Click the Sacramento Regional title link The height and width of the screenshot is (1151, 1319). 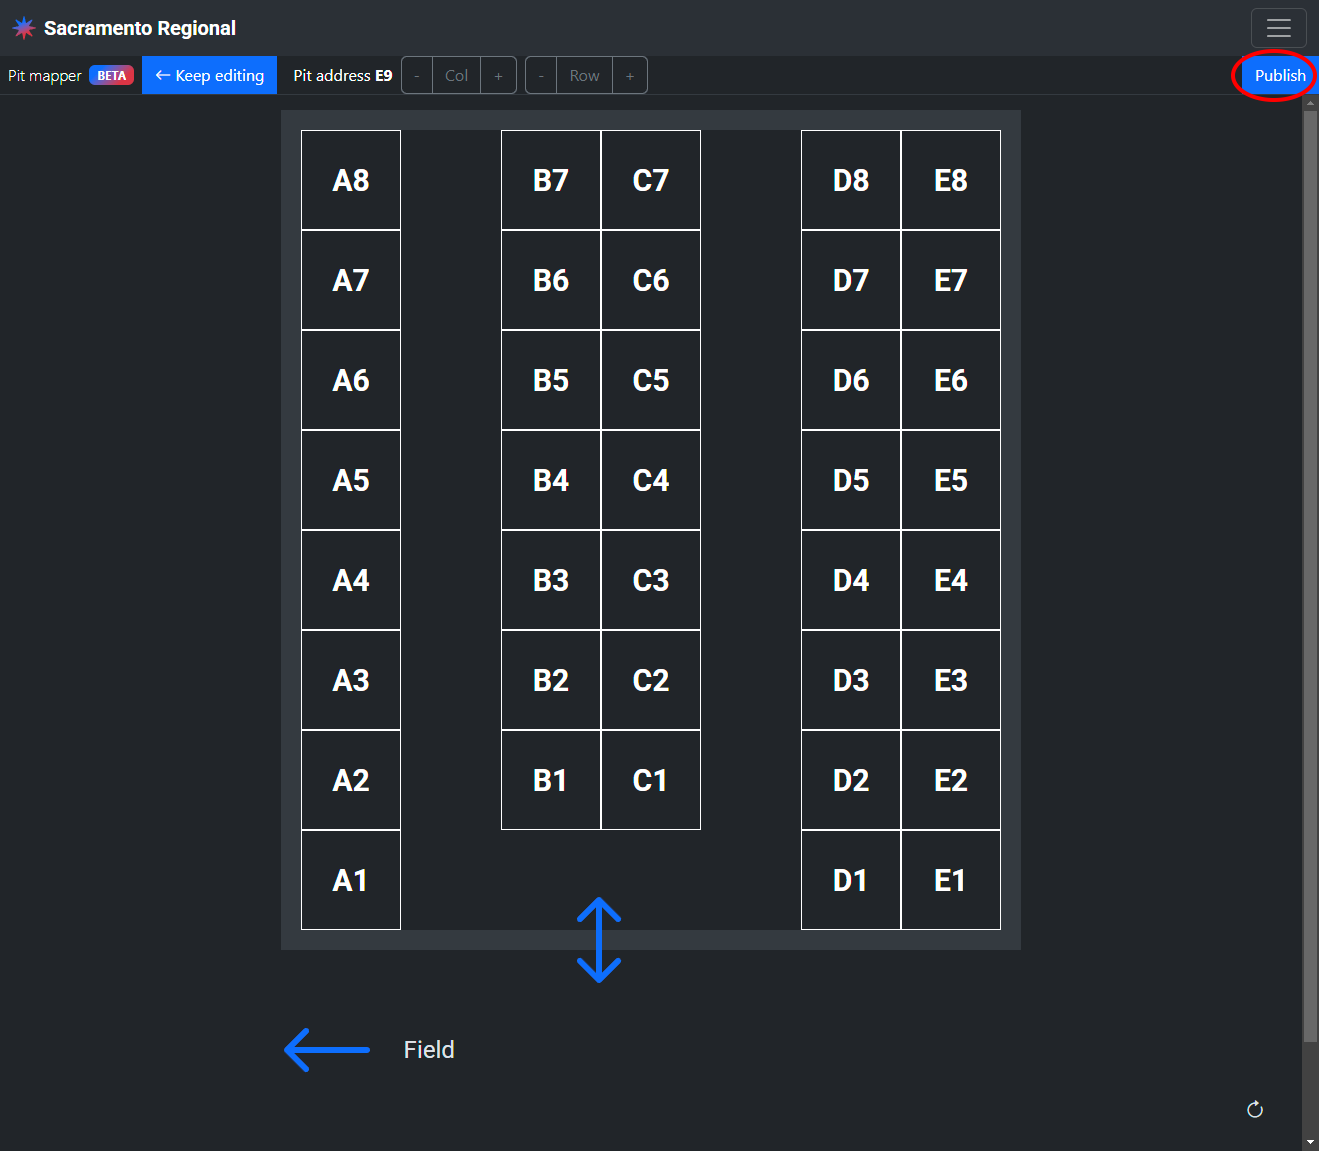(140, 28)
